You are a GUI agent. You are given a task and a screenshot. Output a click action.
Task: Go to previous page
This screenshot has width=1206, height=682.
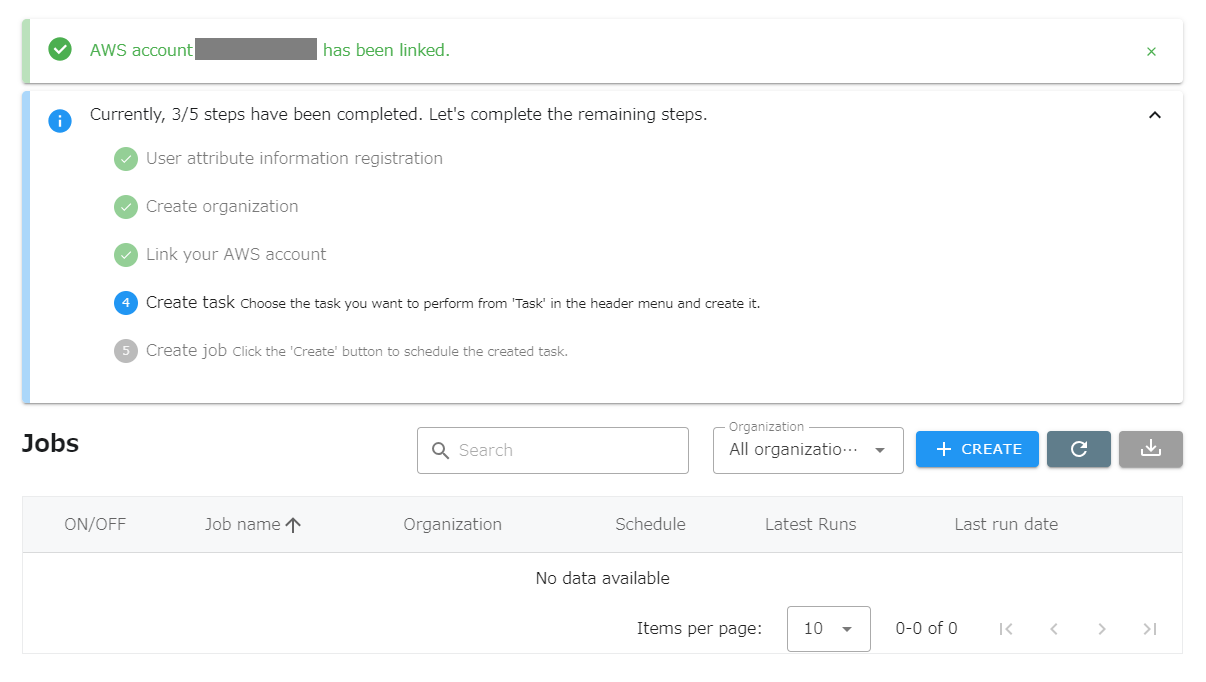click(1054, 629)
